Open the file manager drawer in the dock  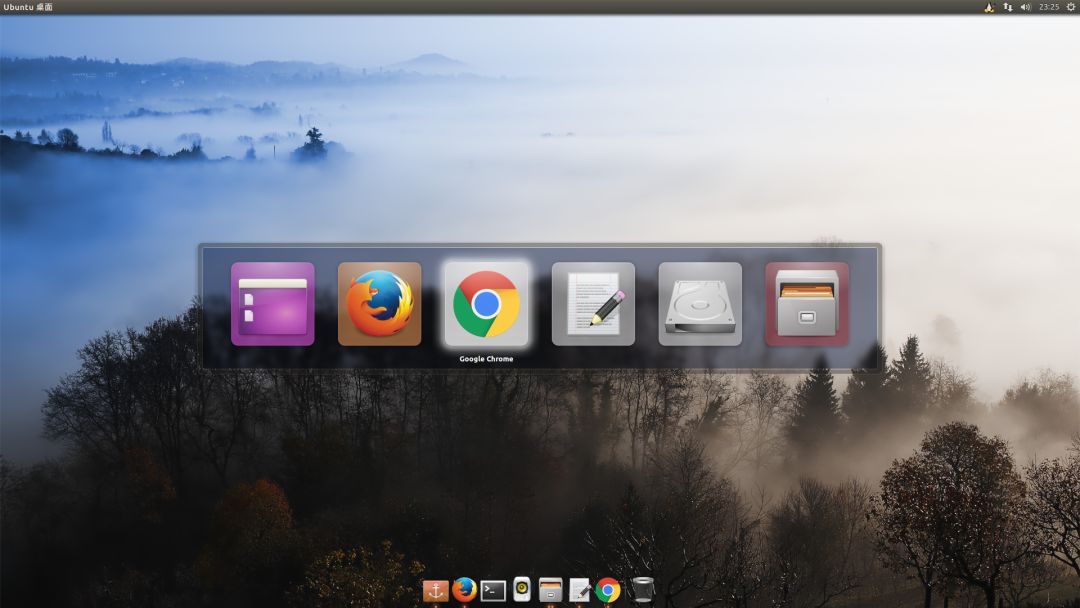(550, 590)
